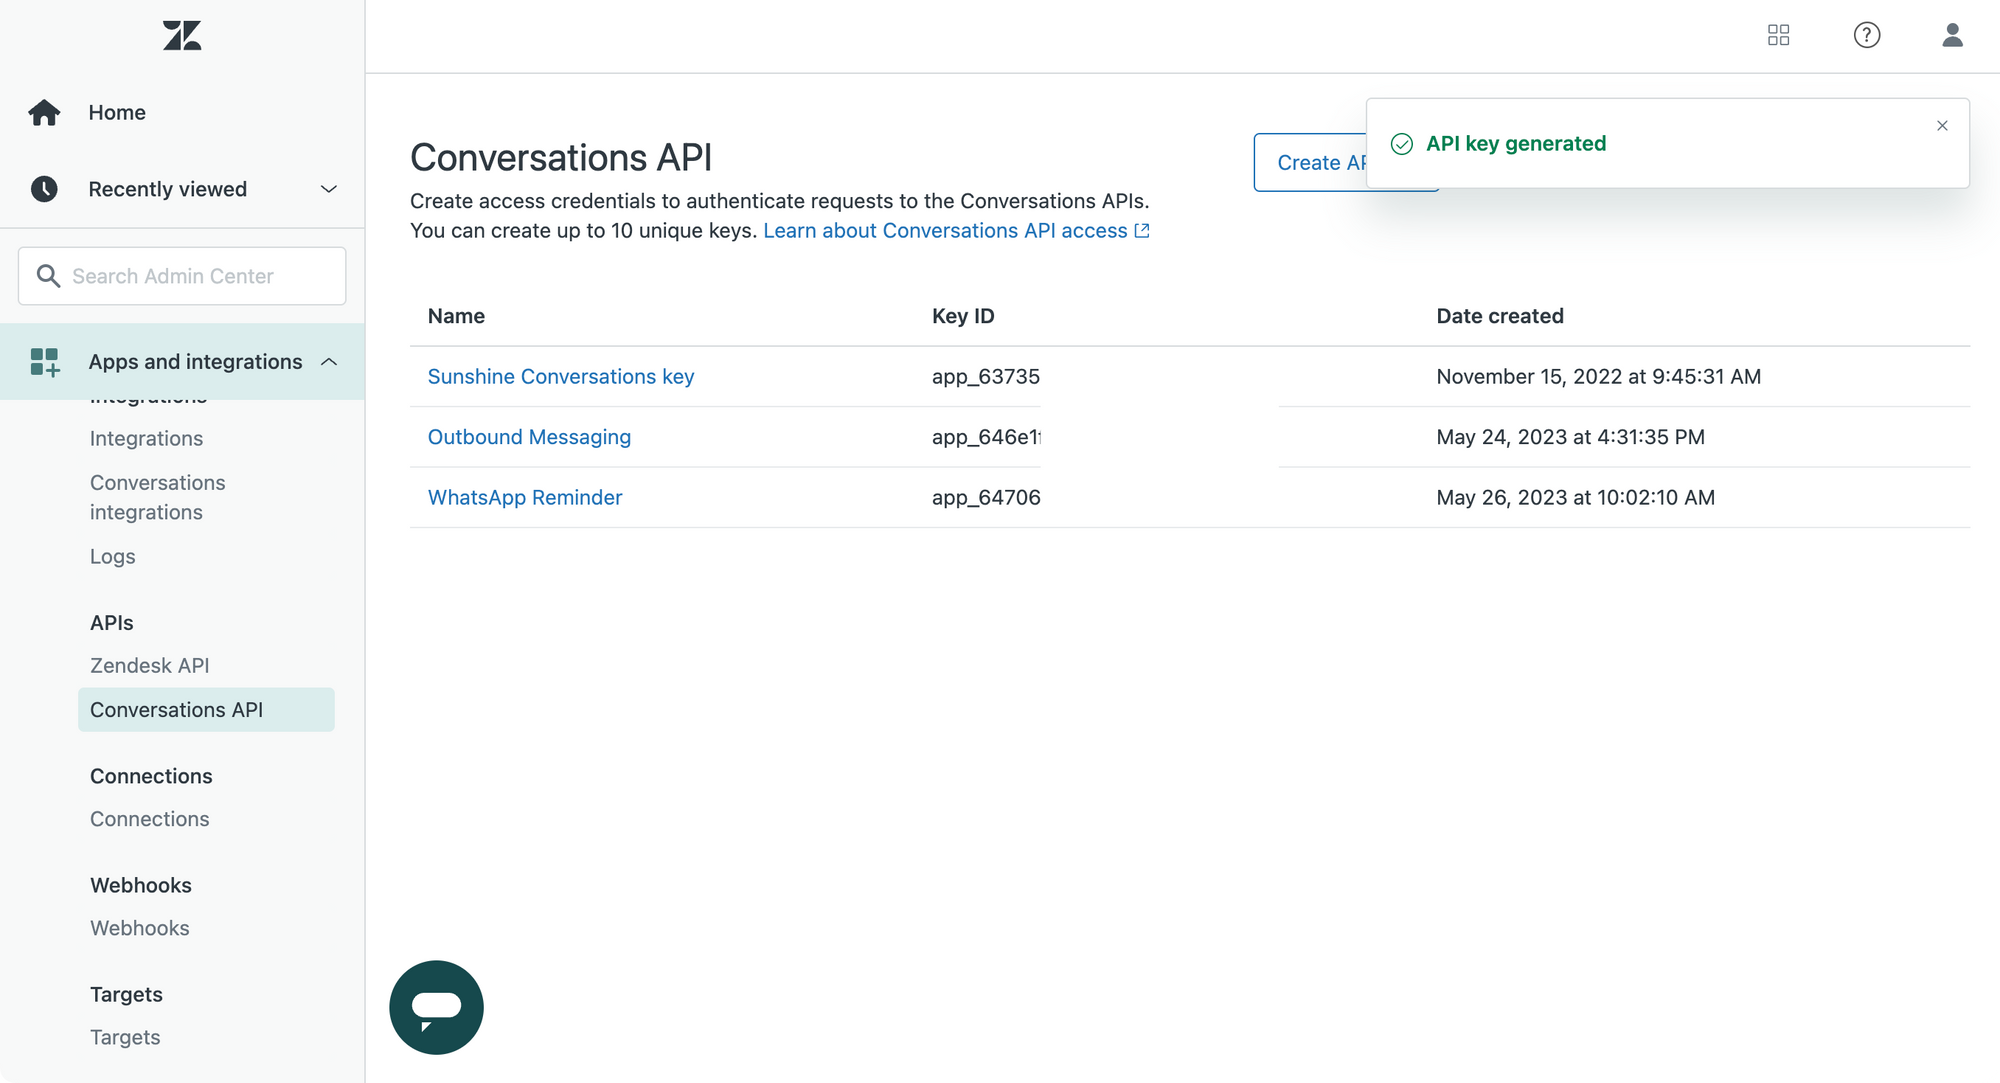Click the Recently viewed clock icon
The height and width of the screenshot is (1083, 2000).
(x=44, y=189)
